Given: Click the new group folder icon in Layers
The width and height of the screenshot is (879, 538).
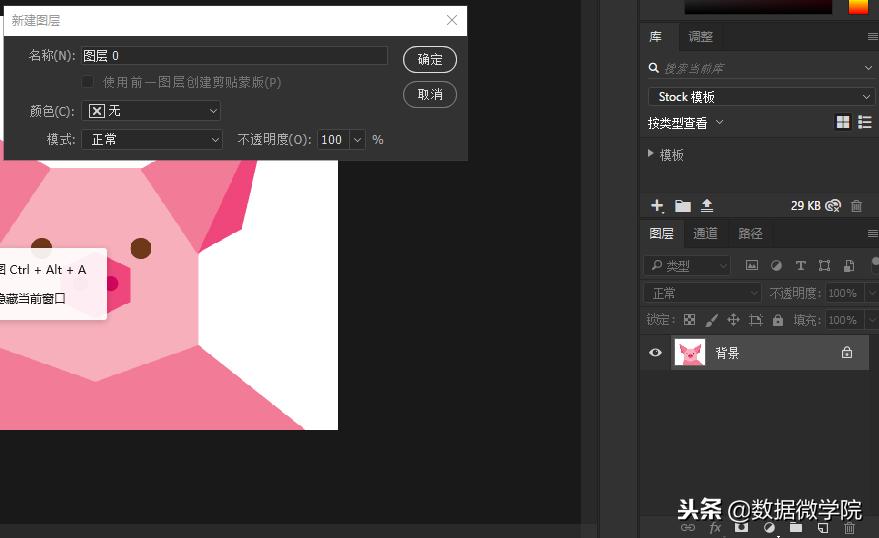Looking at the screenshot, I should pos(796,527).
